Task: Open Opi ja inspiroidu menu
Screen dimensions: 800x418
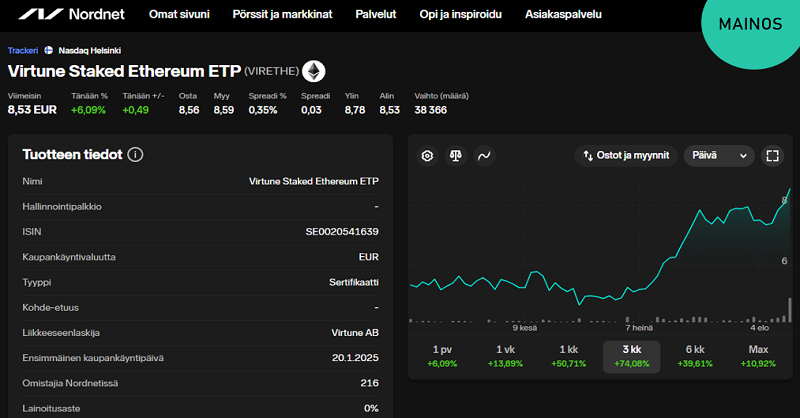Action: point(460,14)
